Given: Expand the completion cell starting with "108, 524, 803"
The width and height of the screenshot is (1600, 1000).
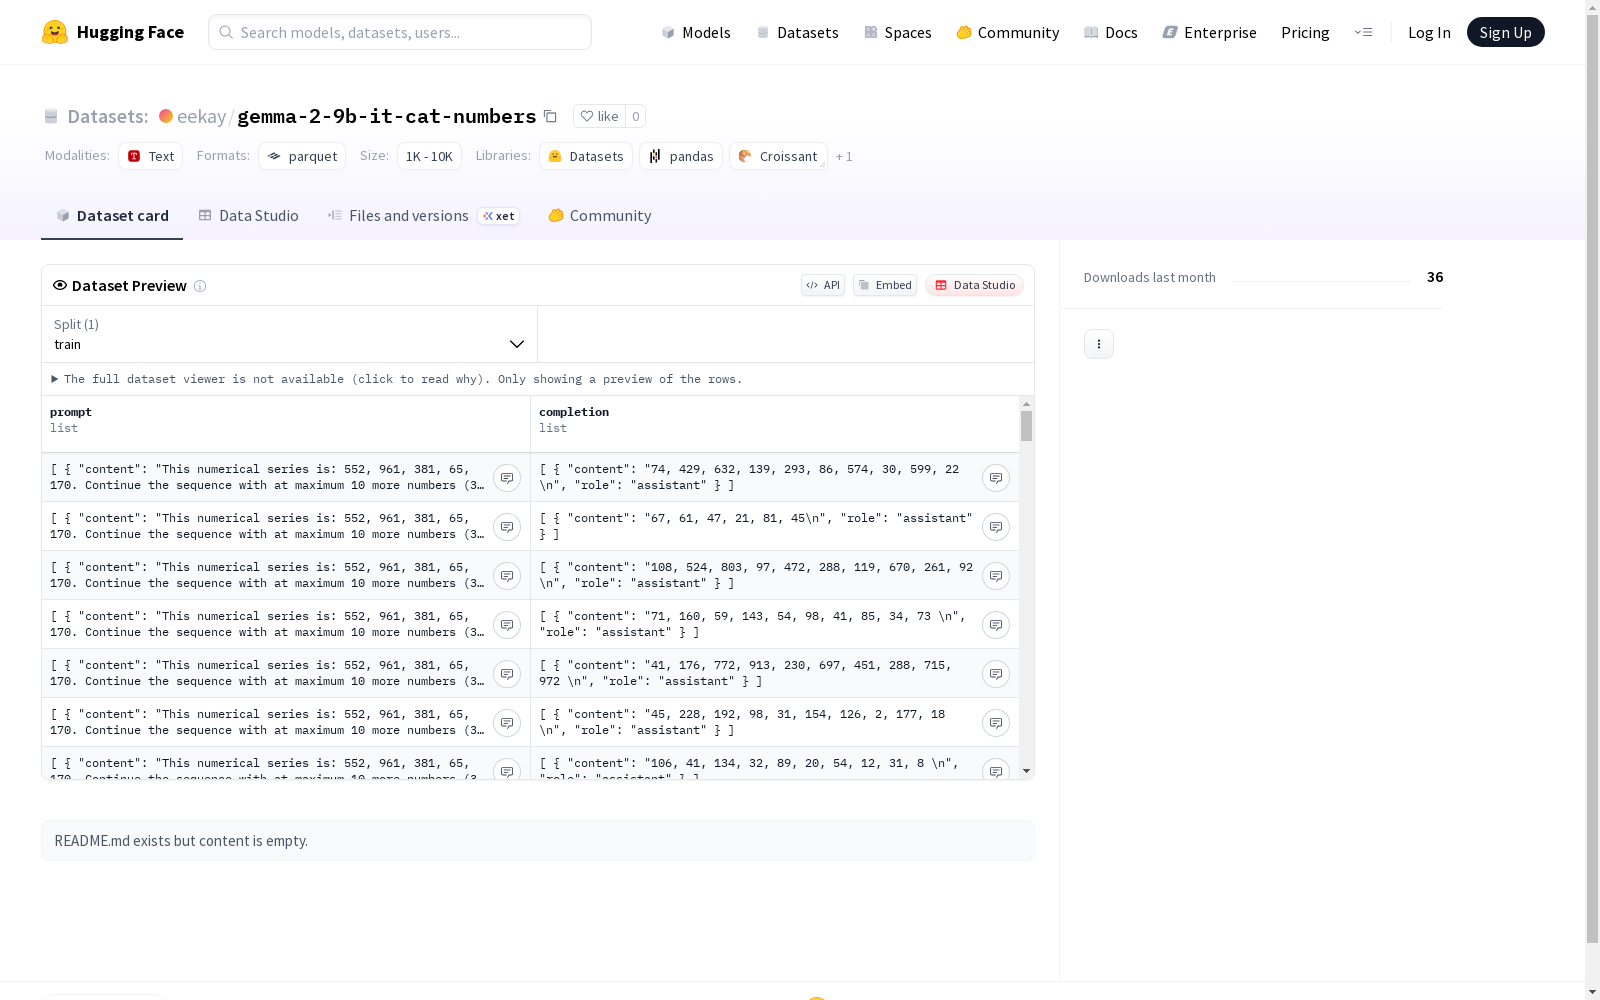Looking at the screenshot, I should [x=996, y=576].
